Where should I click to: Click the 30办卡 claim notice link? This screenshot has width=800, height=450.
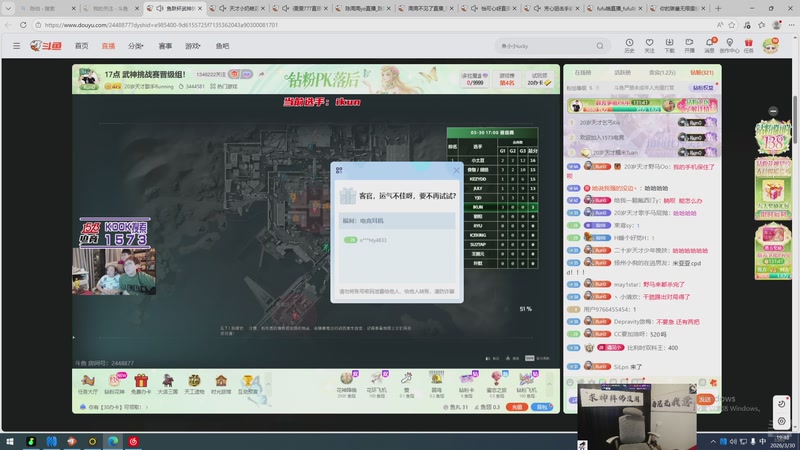(x=115, y=407)
